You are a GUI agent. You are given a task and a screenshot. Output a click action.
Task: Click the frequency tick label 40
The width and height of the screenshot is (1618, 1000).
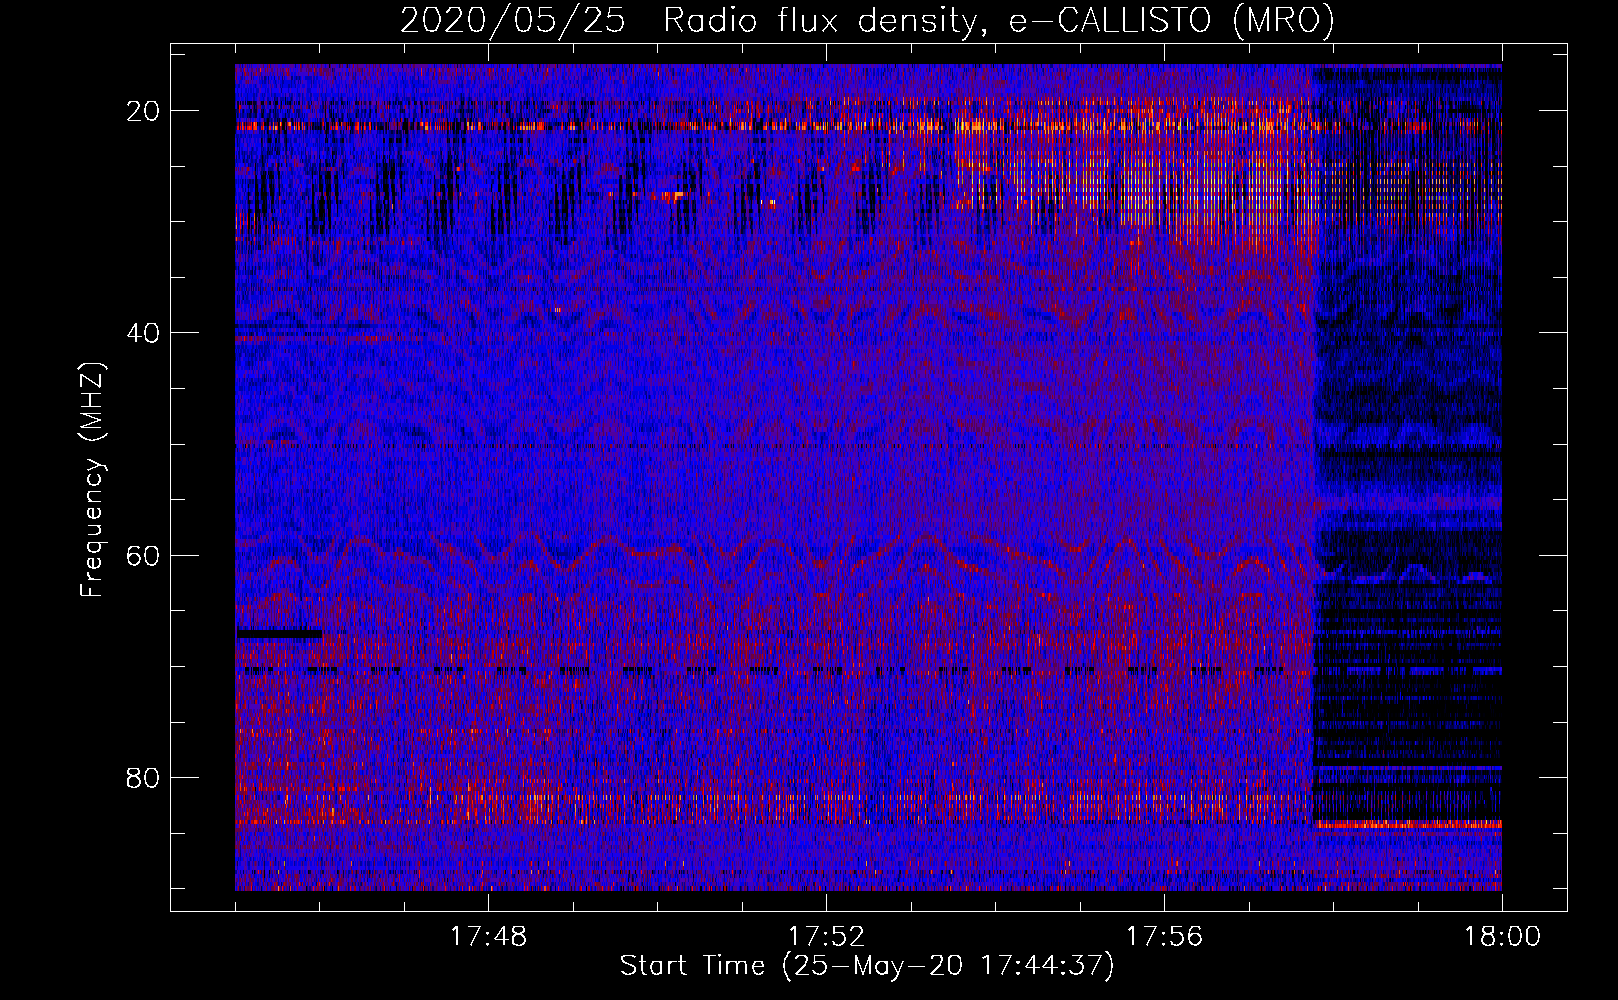(x=144, y=333)
